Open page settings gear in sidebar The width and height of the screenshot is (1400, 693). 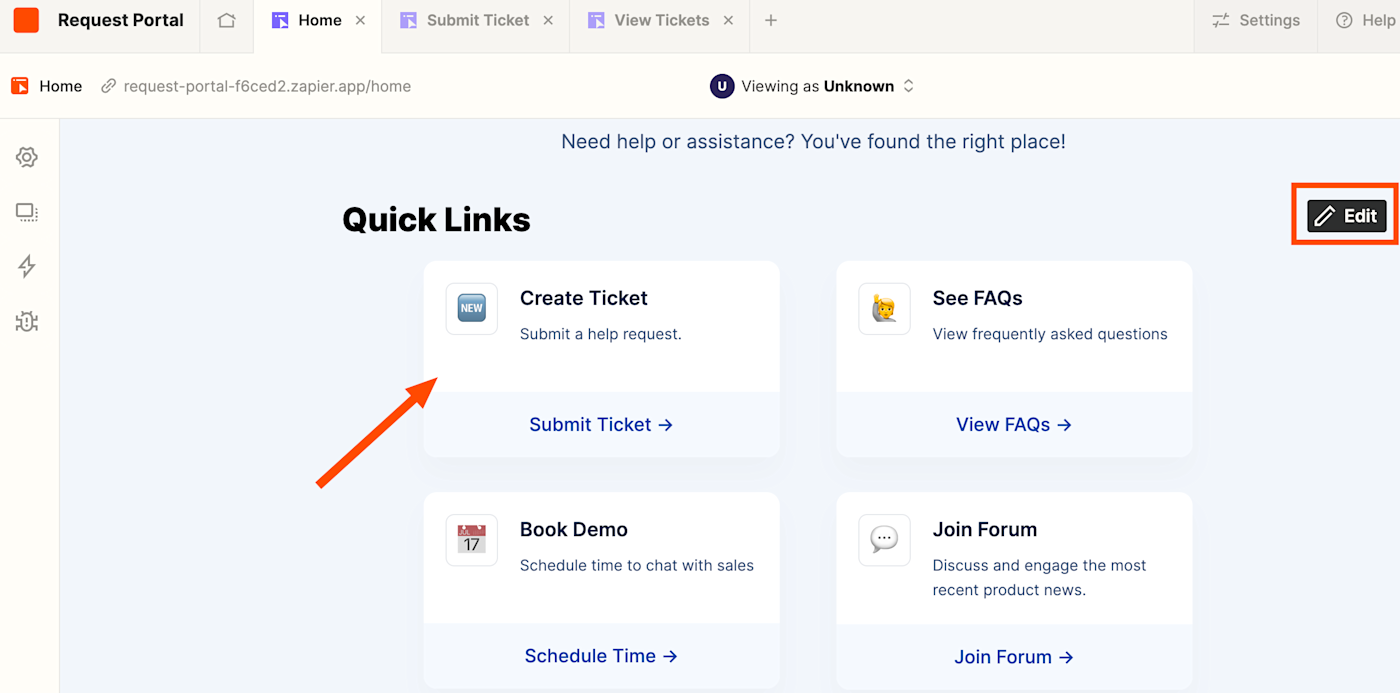coord(27,157)
